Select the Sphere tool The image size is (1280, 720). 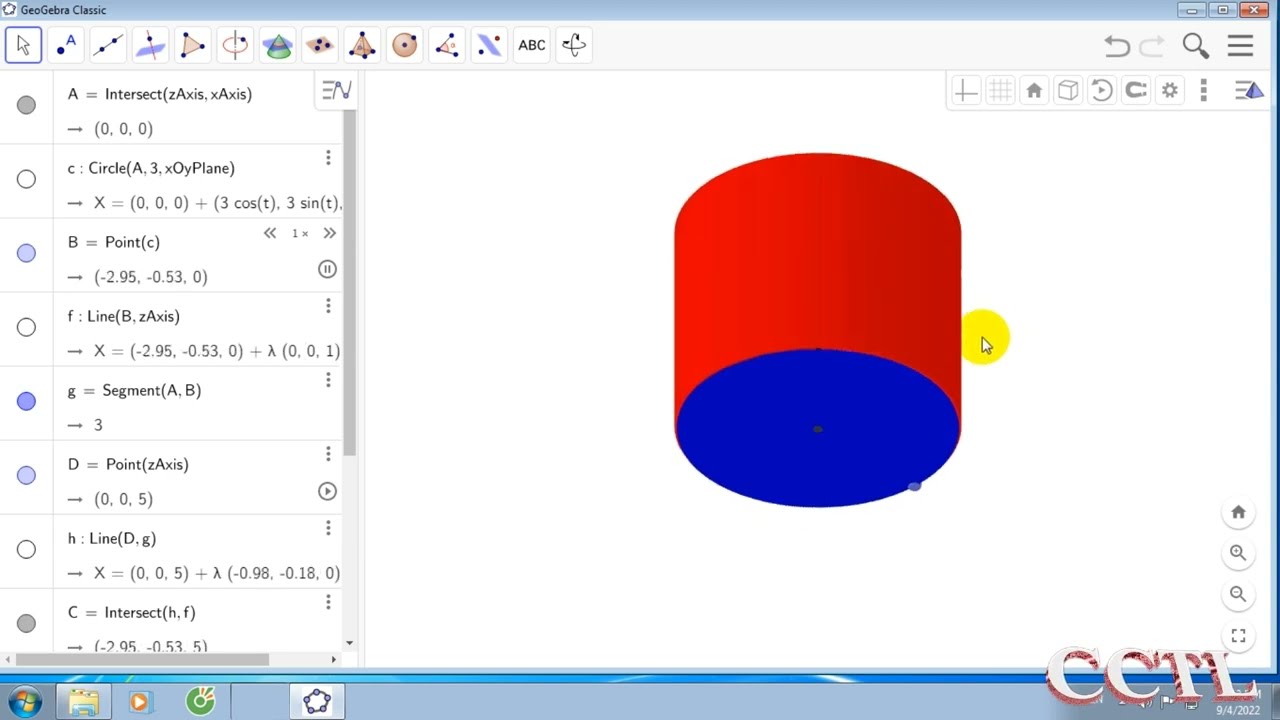point(405,45)
